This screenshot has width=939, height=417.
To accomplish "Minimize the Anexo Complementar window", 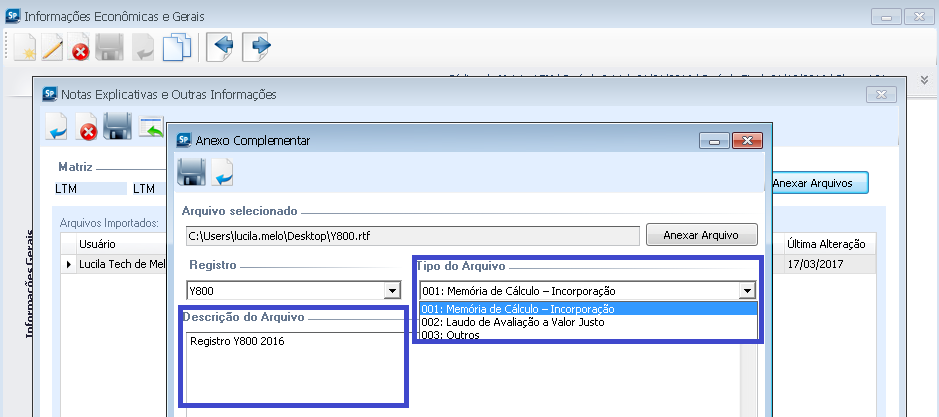I will pos(714,141).
